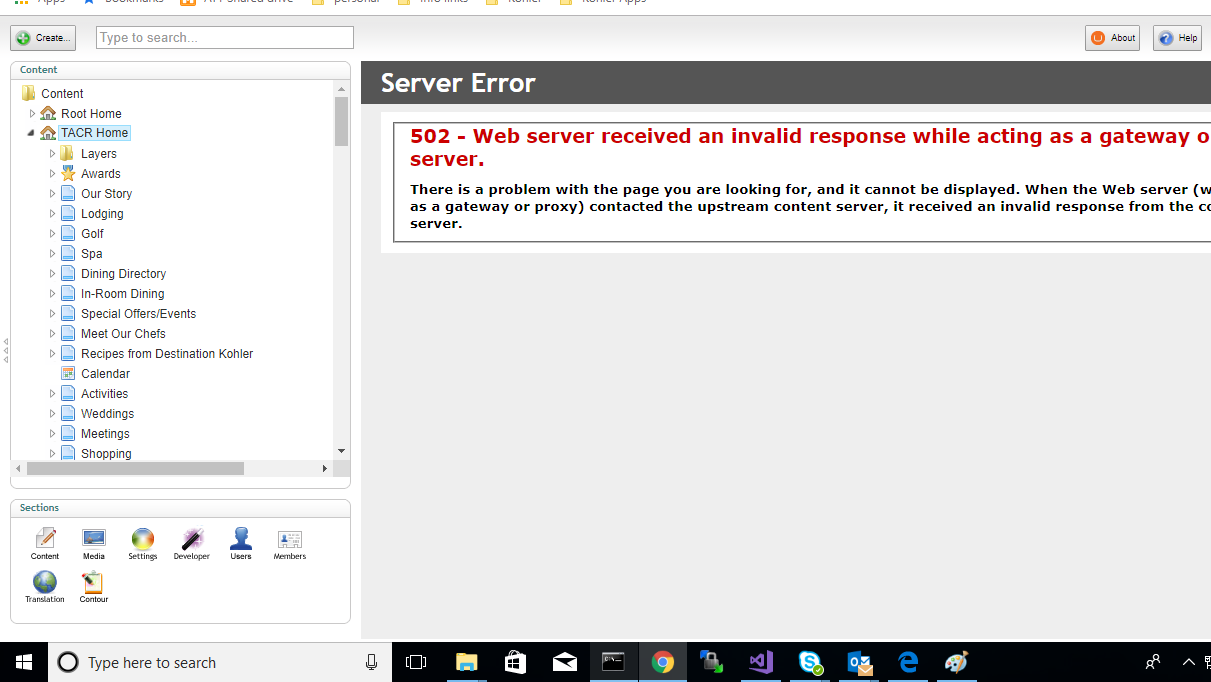Open Outlook from the taskbar
Screen dimensions: 1211x682
coord(859,662)
